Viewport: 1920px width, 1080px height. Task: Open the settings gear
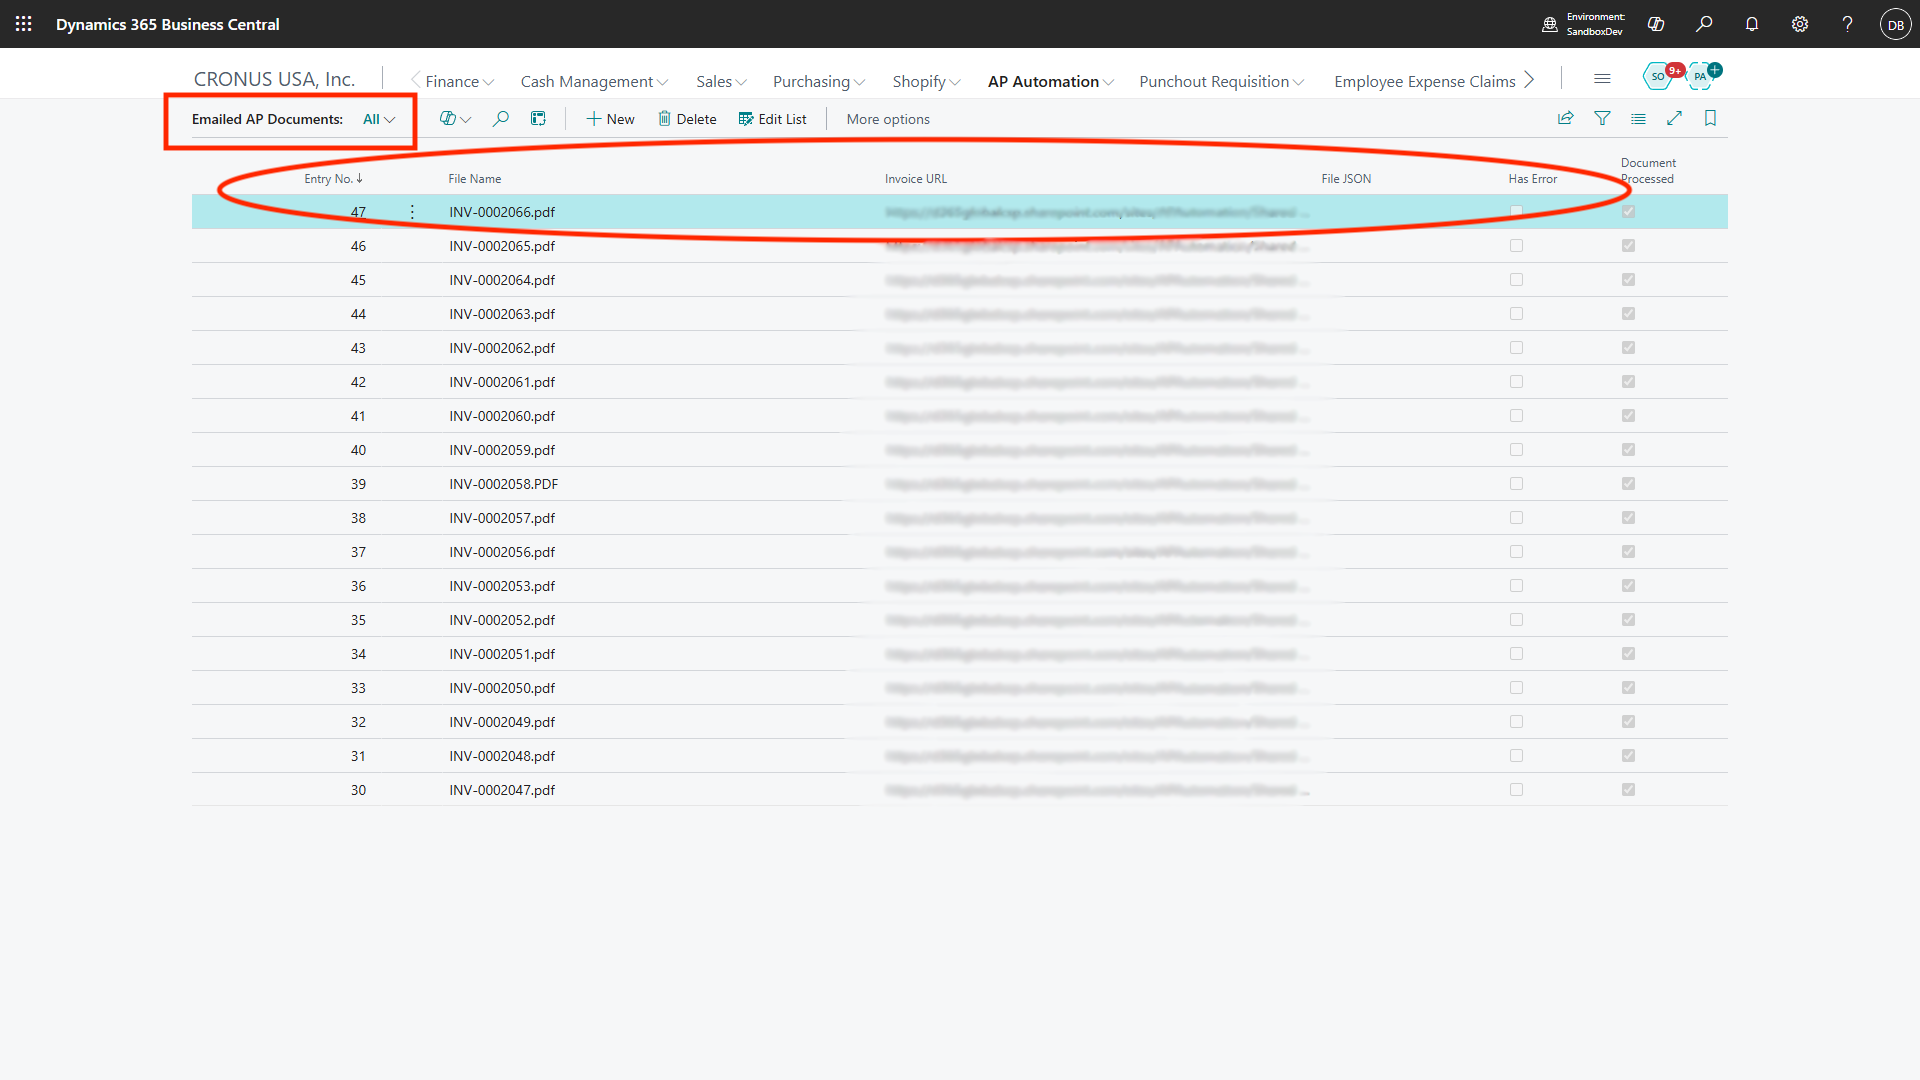click(1800, 24)
